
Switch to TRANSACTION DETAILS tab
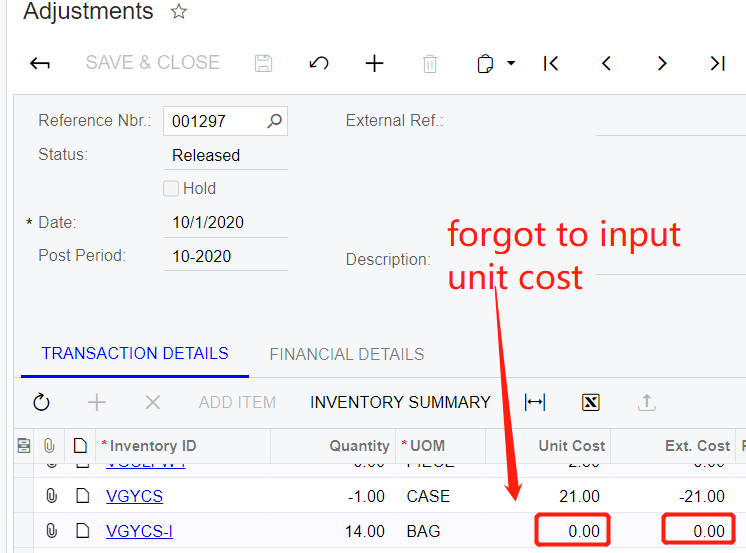pos(135,354)
